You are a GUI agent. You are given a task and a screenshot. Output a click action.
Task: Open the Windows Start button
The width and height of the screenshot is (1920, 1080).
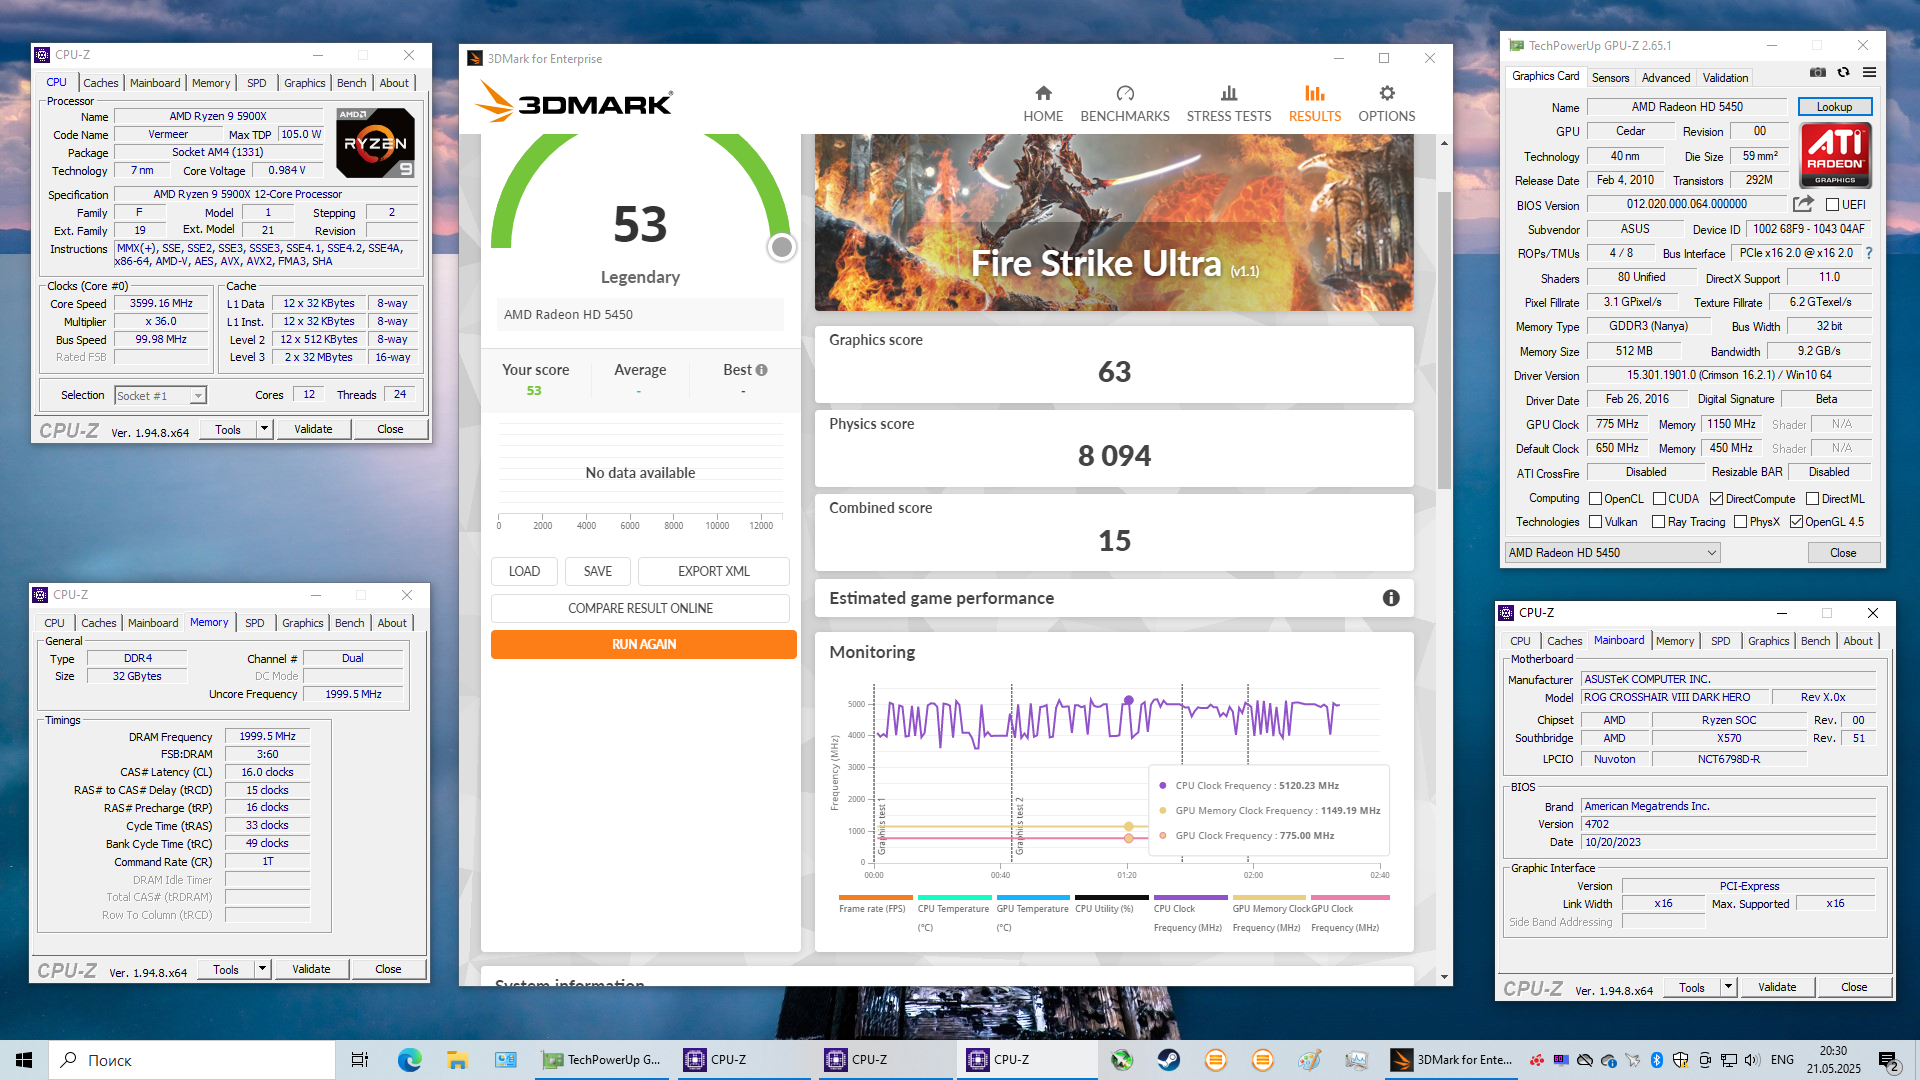click(24, 1060)
